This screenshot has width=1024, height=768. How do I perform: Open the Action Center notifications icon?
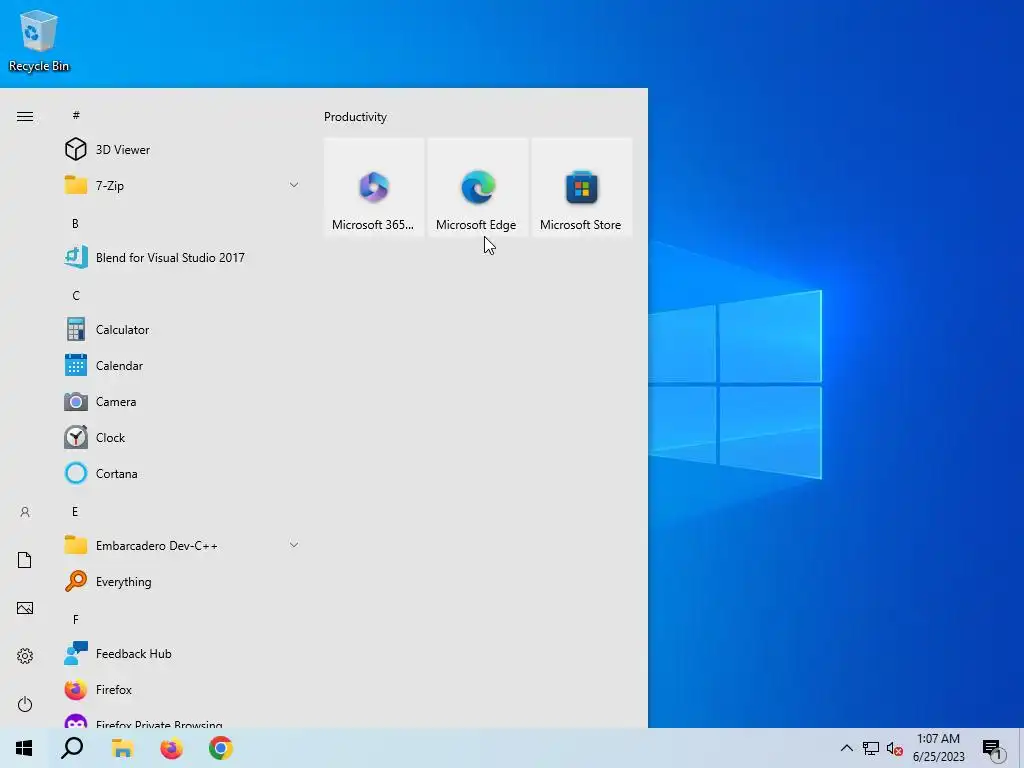tap(993, 749)
